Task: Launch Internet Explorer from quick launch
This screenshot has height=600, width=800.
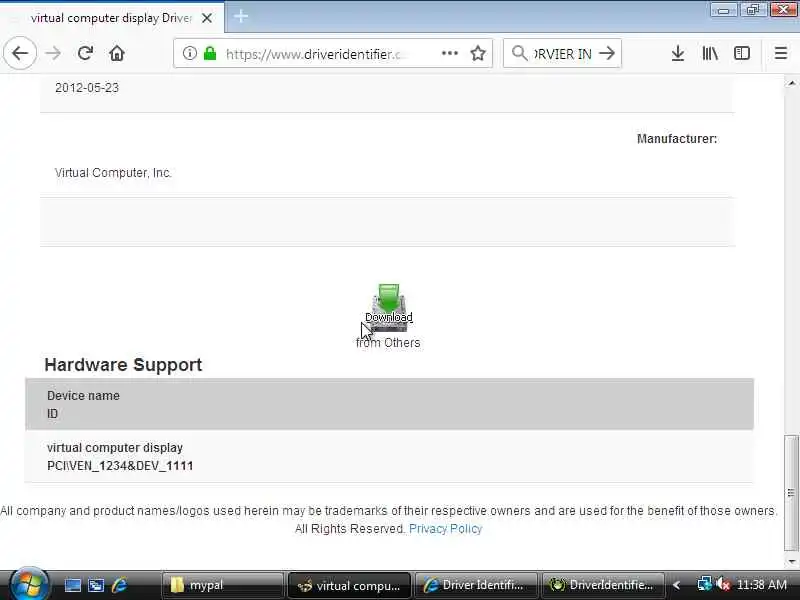Action: tap(119, 585)
